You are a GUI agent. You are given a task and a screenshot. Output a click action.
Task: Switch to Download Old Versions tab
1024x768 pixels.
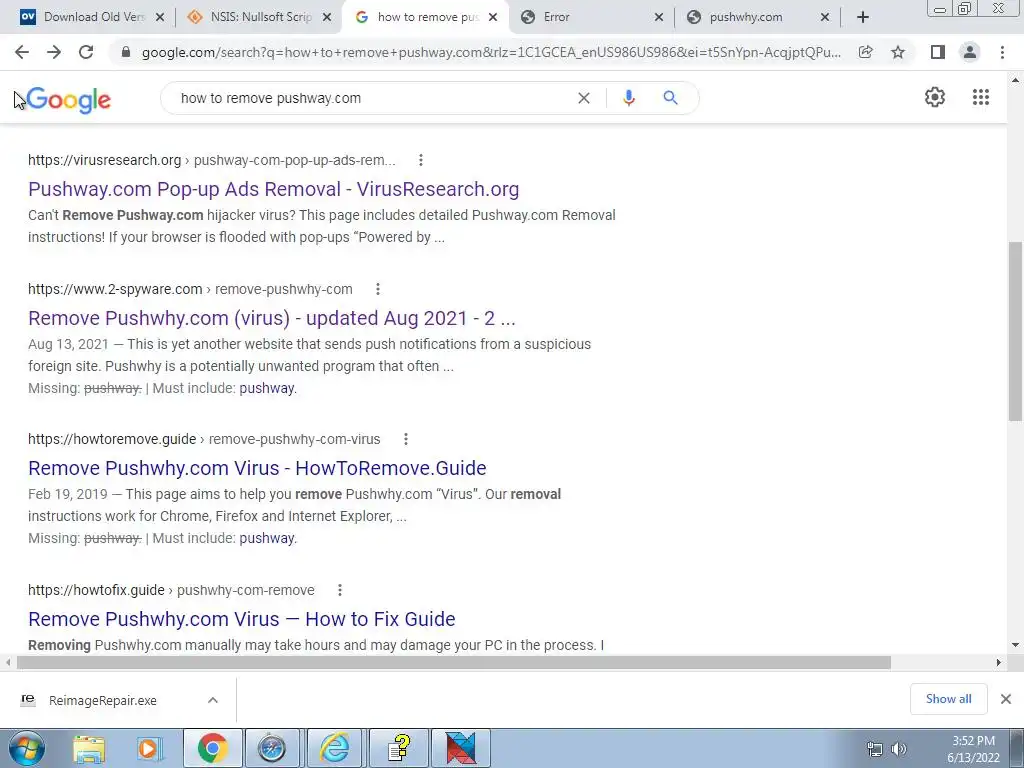click(x=93, y=18)
